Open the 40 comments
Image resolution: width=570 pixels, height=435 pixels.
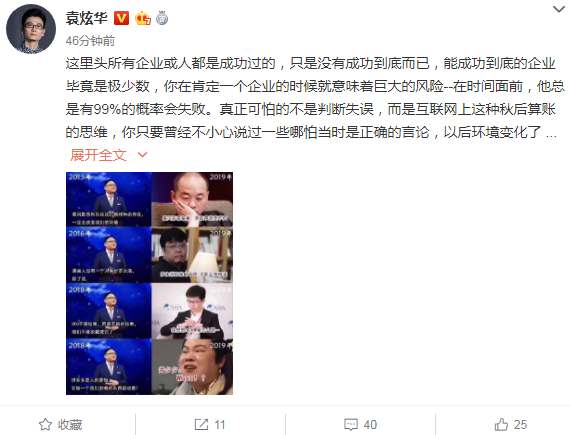(370, 424)
